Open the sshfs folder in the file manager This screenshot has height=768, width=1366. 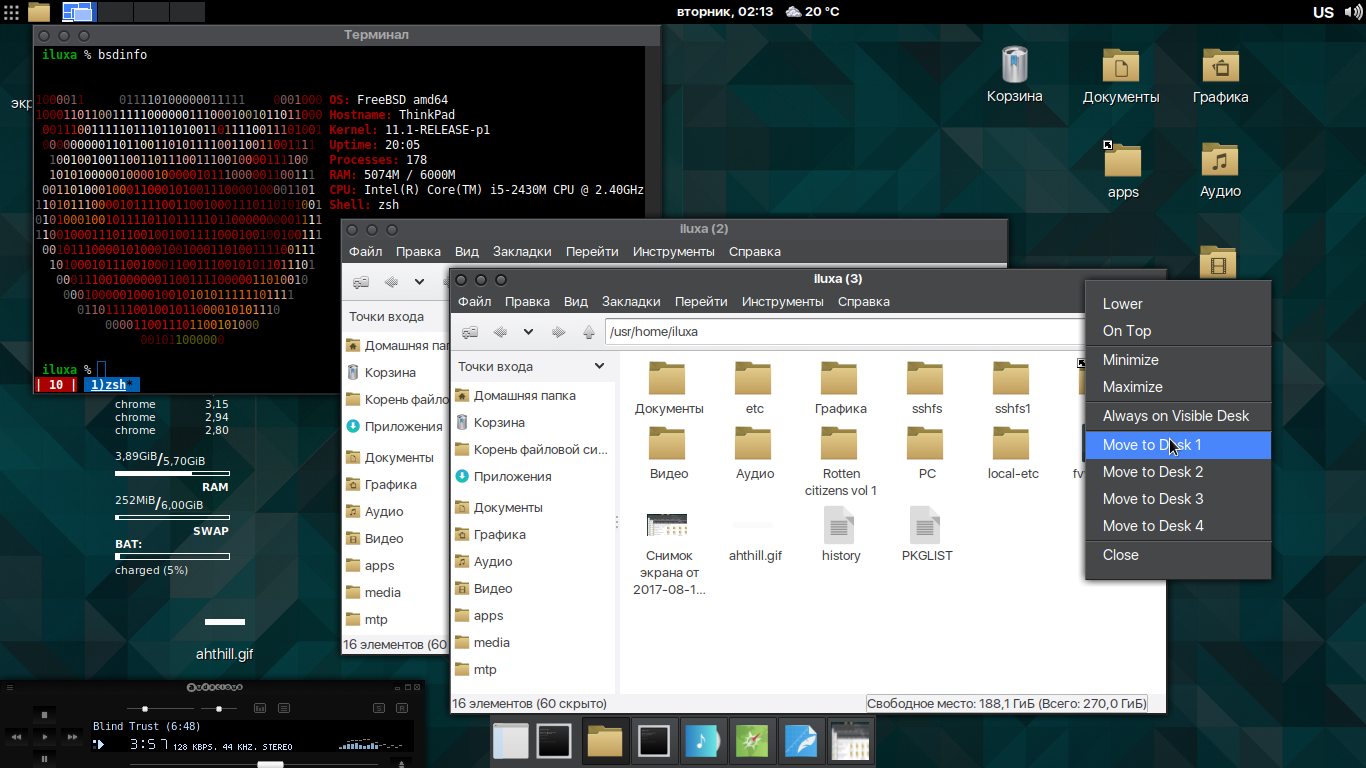point(926,380)
